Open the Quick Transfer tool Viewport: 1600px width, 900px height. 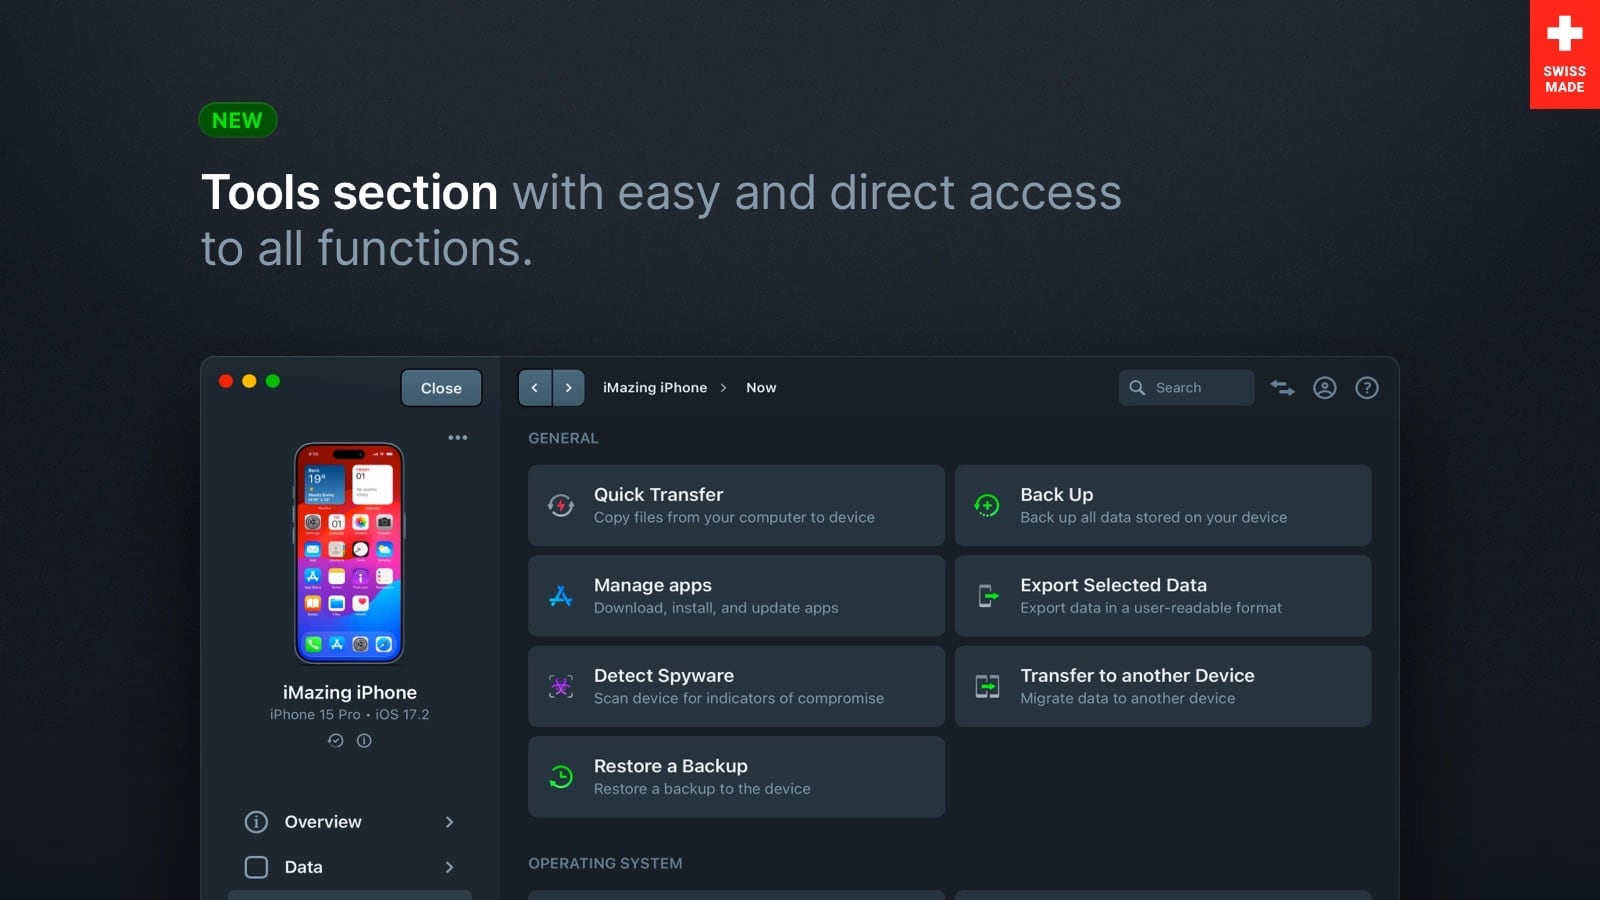pyautogui.click(x=736, y=505)
